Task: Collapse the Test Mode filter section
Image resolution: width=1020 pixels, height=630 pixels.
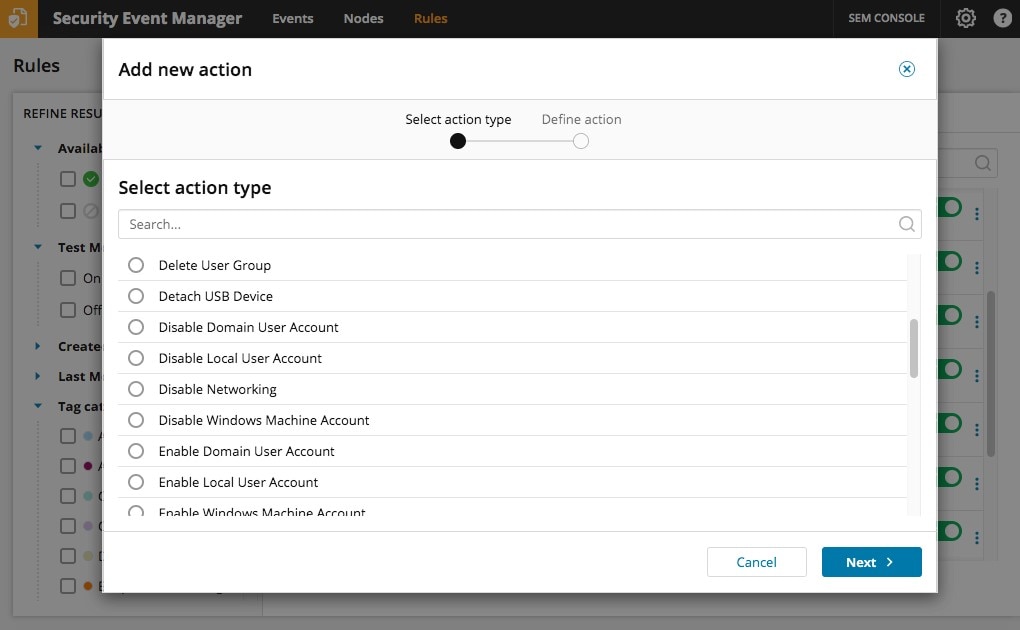Action: coord(38,247)
